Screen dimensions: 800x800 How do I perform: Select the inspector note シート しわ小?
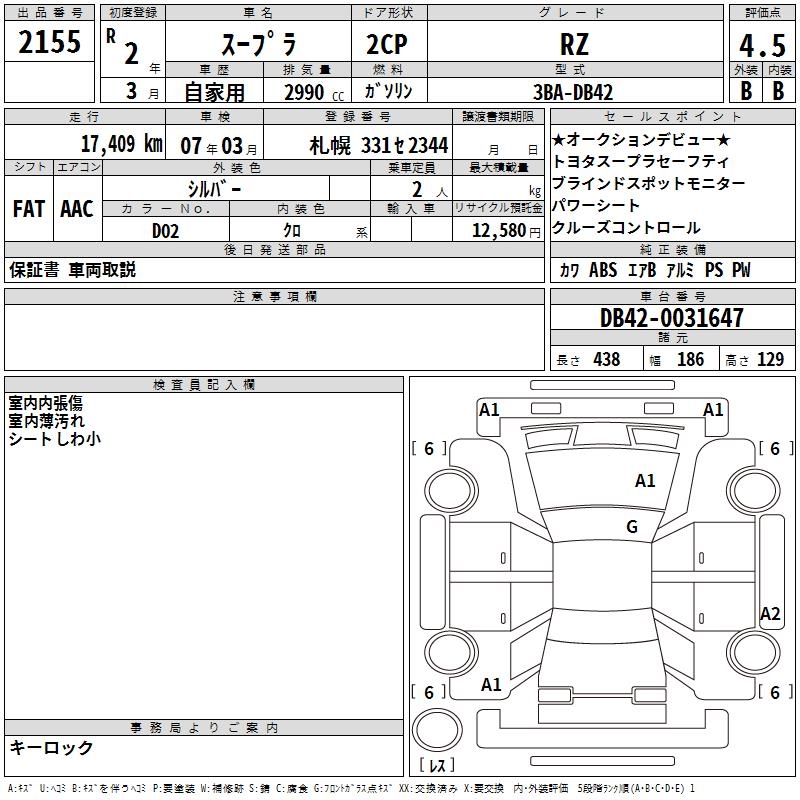pos(55,439)
